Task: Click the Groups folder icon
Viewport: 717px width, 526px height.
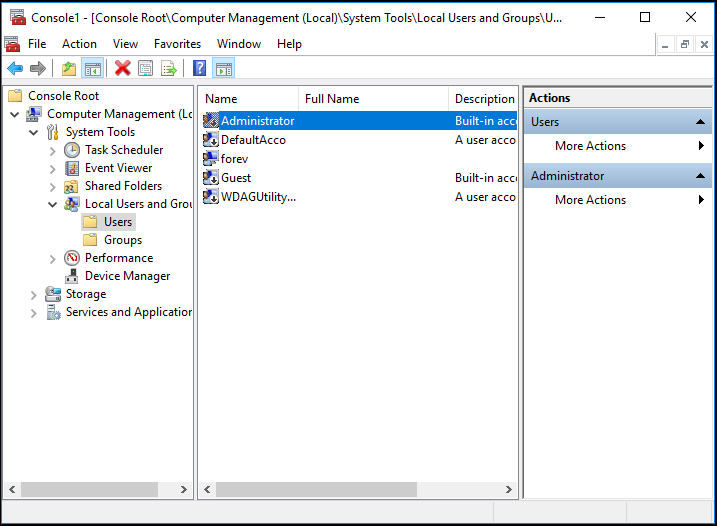Action: [x=90, y=240]
